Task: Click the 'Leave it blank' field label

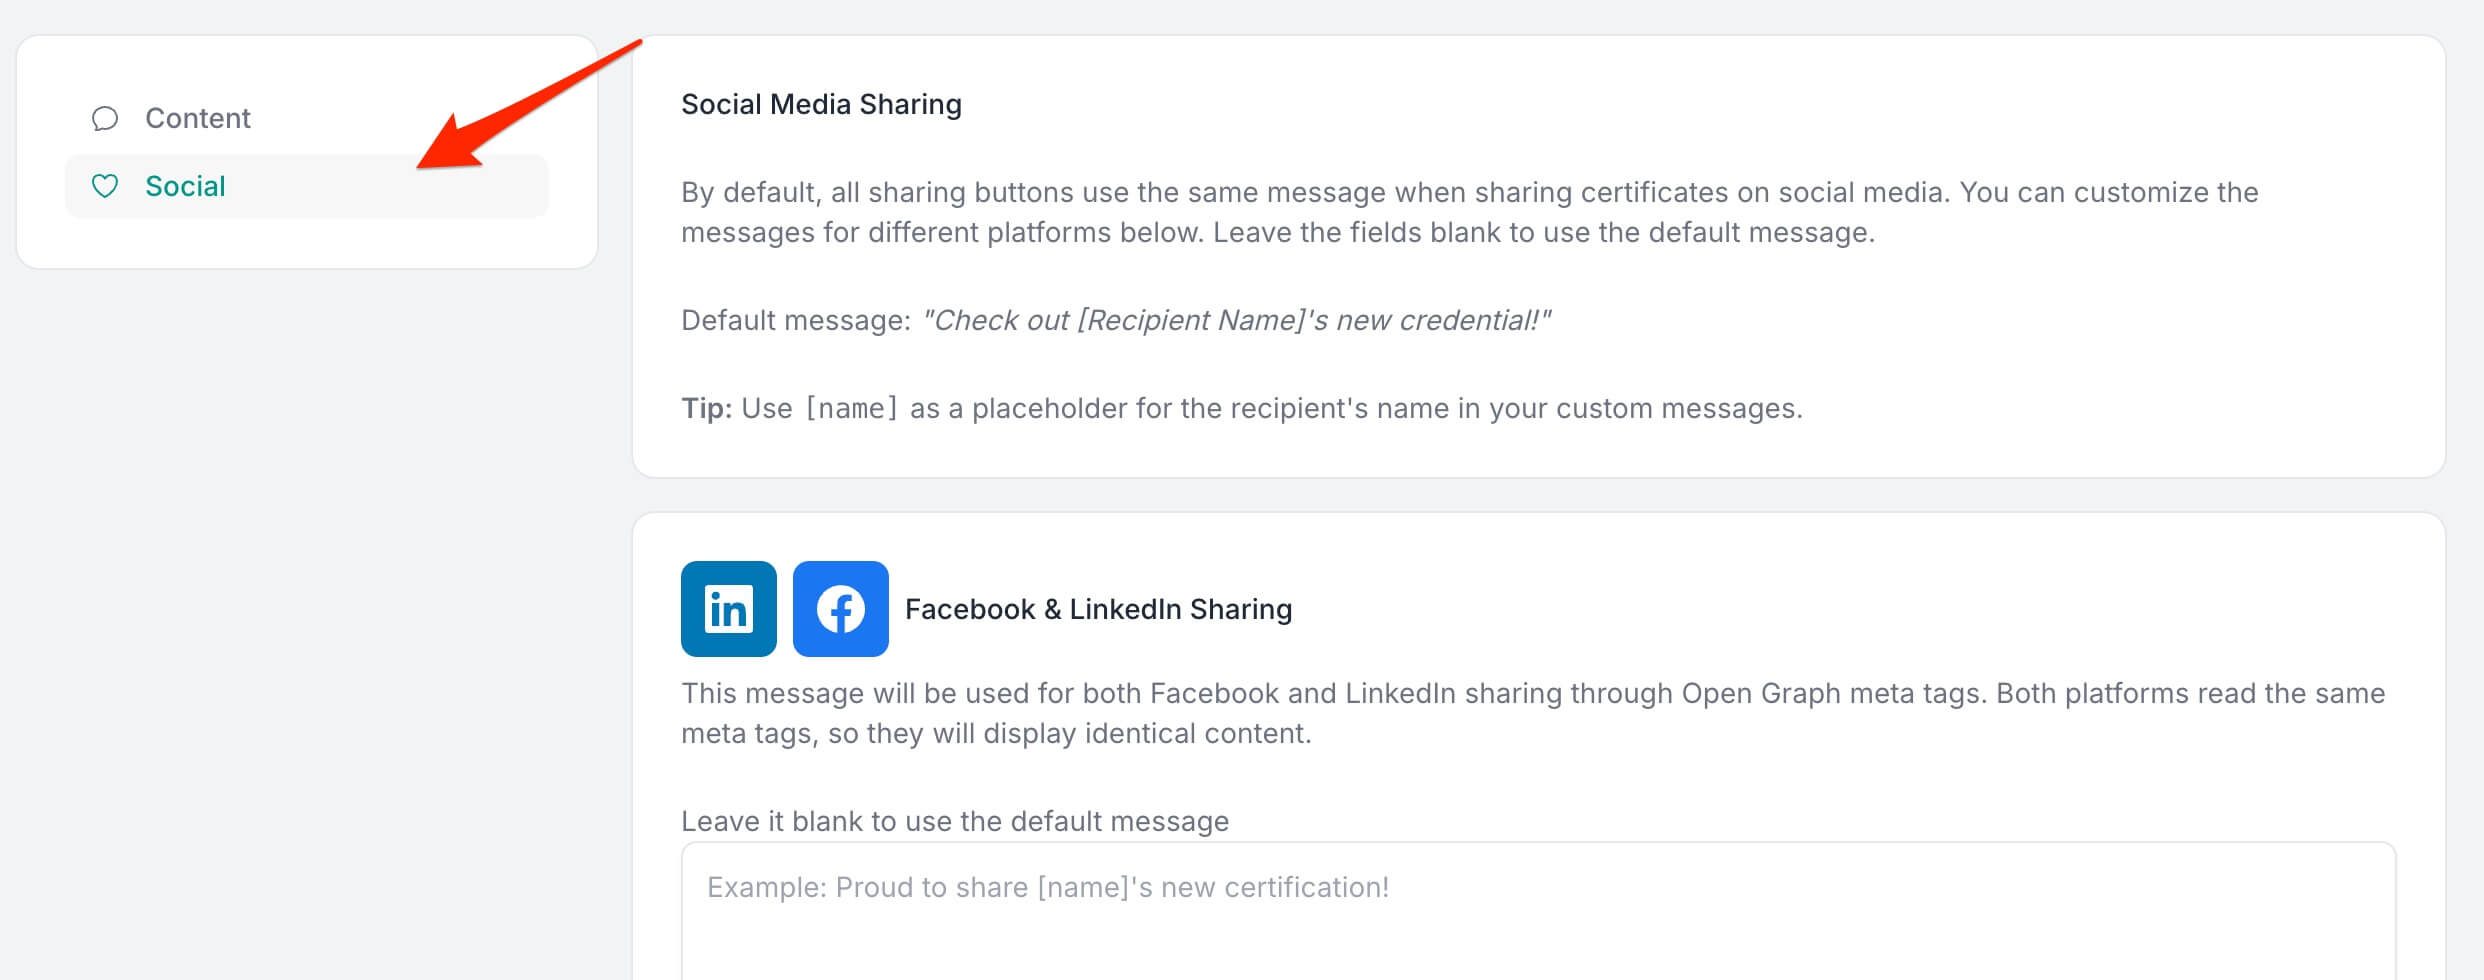Action: pos(954,821)
